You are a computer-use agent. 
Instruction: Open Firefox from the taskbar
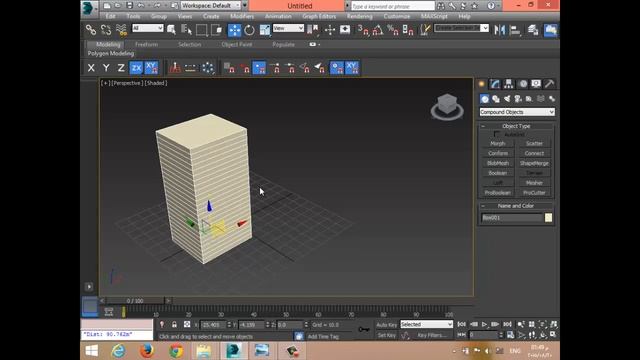pos(147,351)
